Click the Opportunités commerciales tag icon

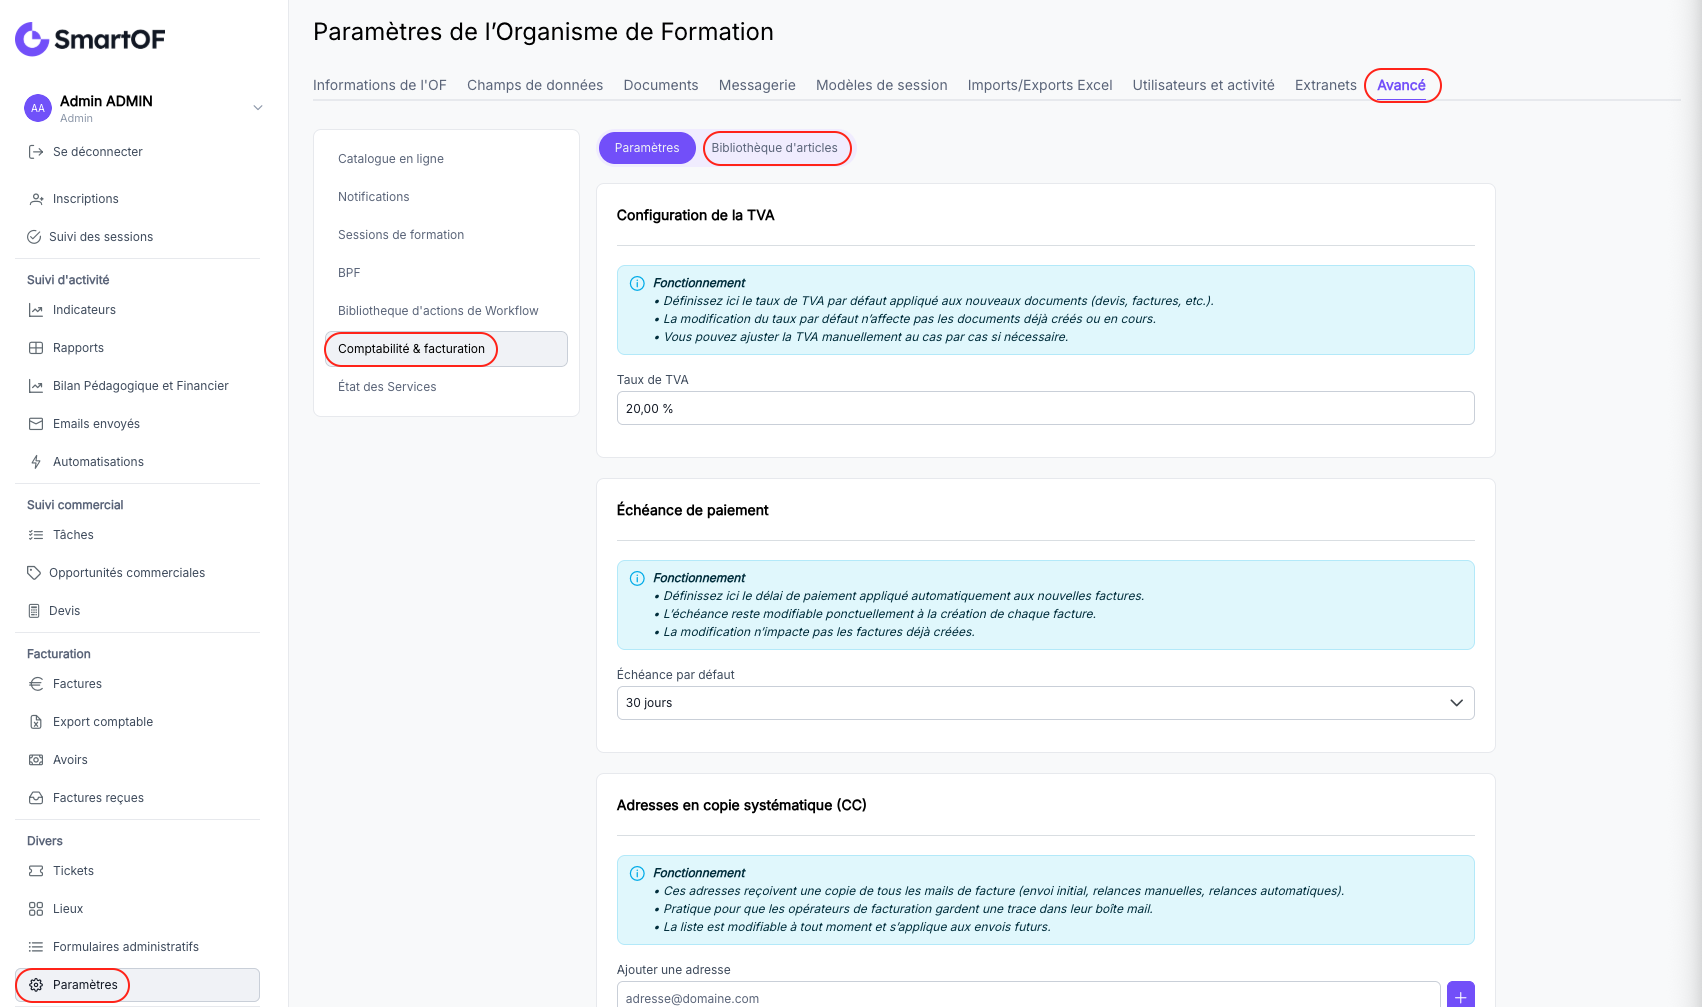[x=34, y=573]
